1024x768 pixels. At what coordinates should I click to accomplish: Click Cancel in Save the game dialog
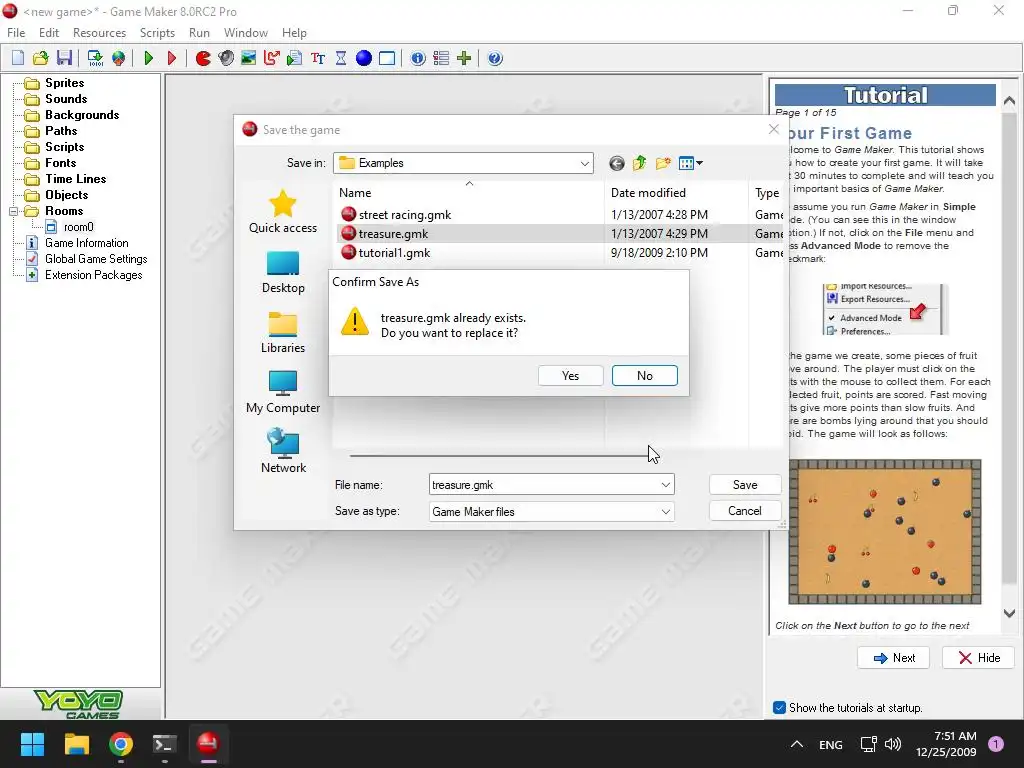click(744, 511)
